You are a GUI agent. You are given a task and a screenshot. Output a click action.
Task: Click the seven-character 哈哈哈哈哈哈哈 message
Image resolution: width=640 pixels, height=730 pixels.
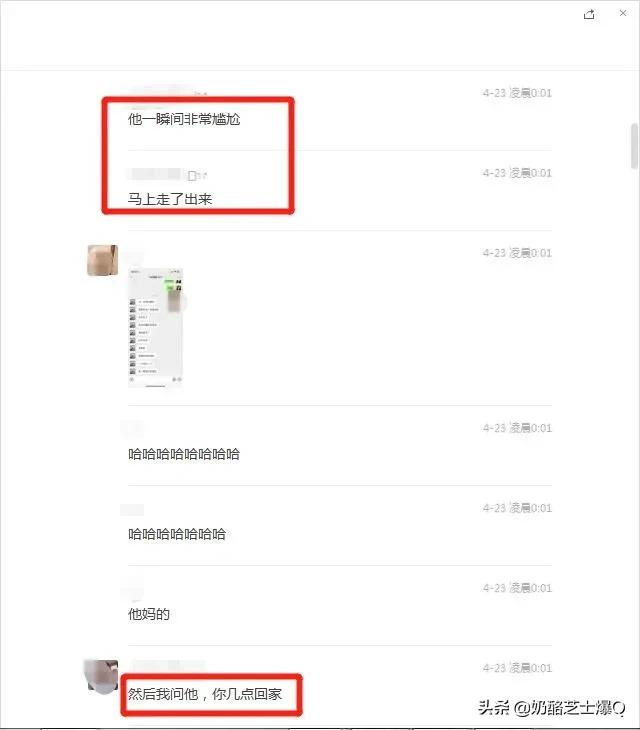[177, 534]
